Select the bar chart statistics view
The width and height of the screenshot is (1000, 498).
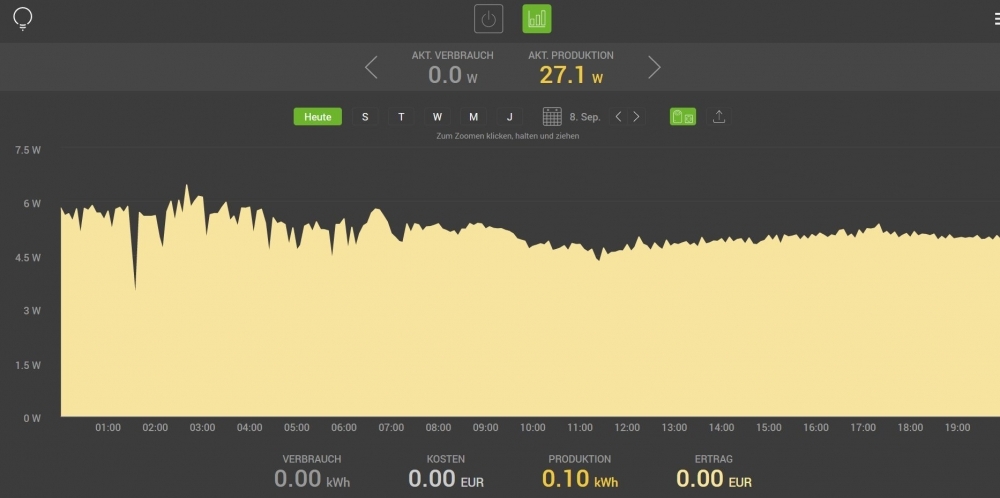537,19
